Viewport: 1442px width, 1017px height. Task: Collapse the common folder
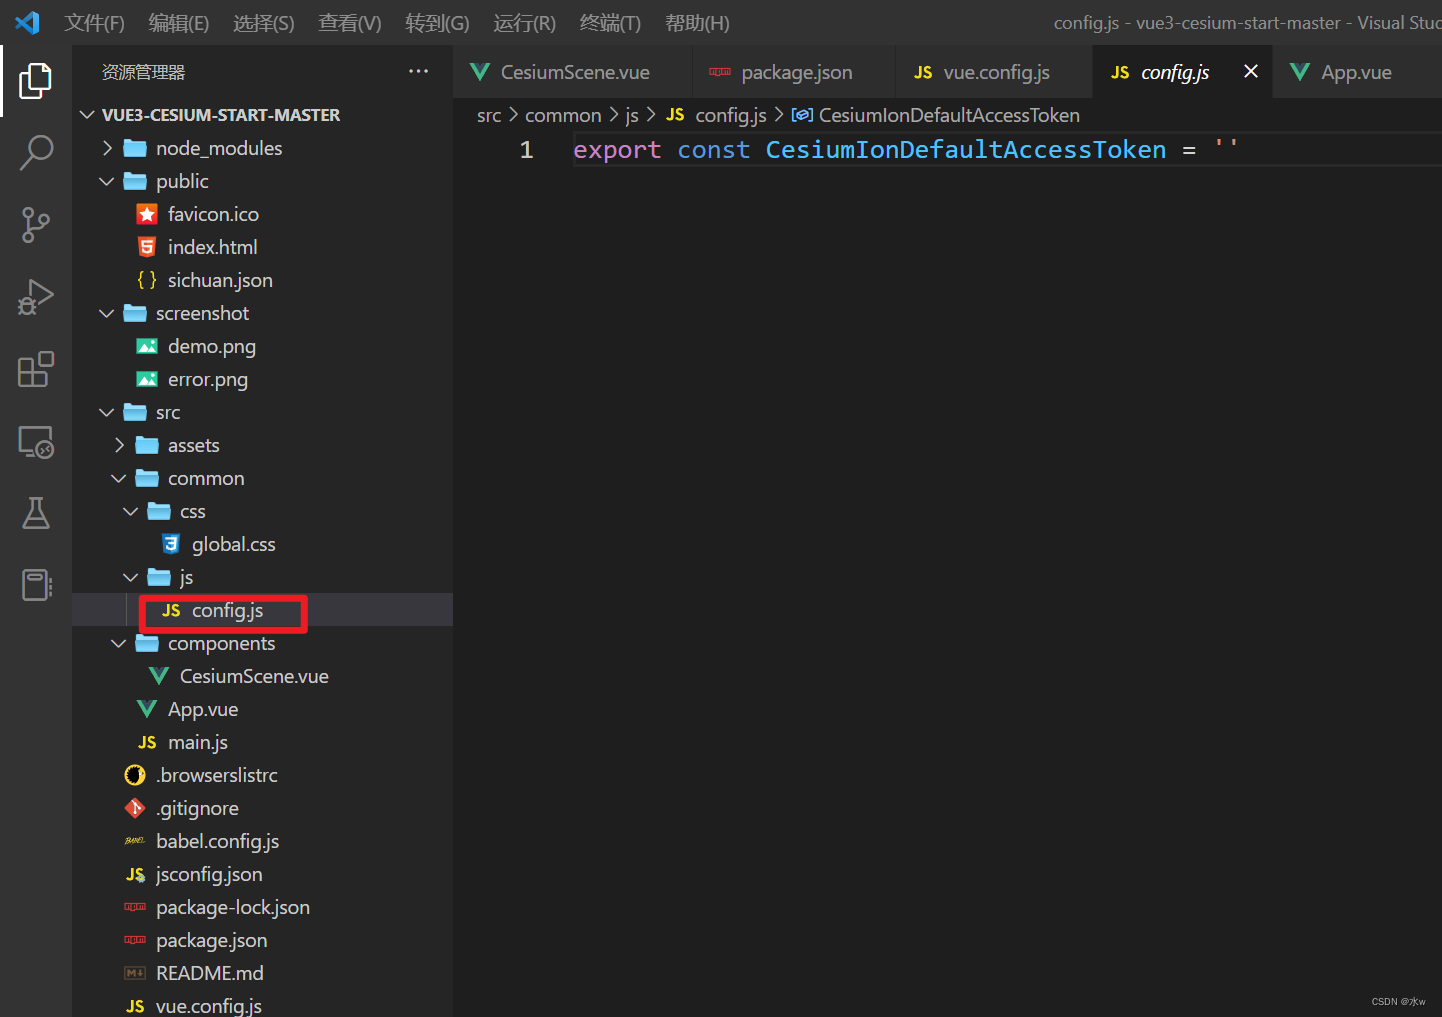click(119, 478)
